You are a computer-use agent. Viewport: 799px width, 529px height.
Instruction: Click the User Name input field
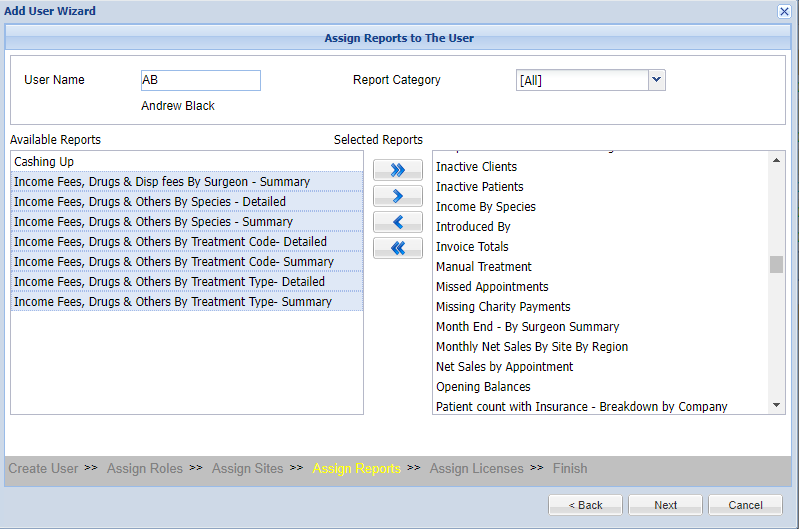point(200,80)
